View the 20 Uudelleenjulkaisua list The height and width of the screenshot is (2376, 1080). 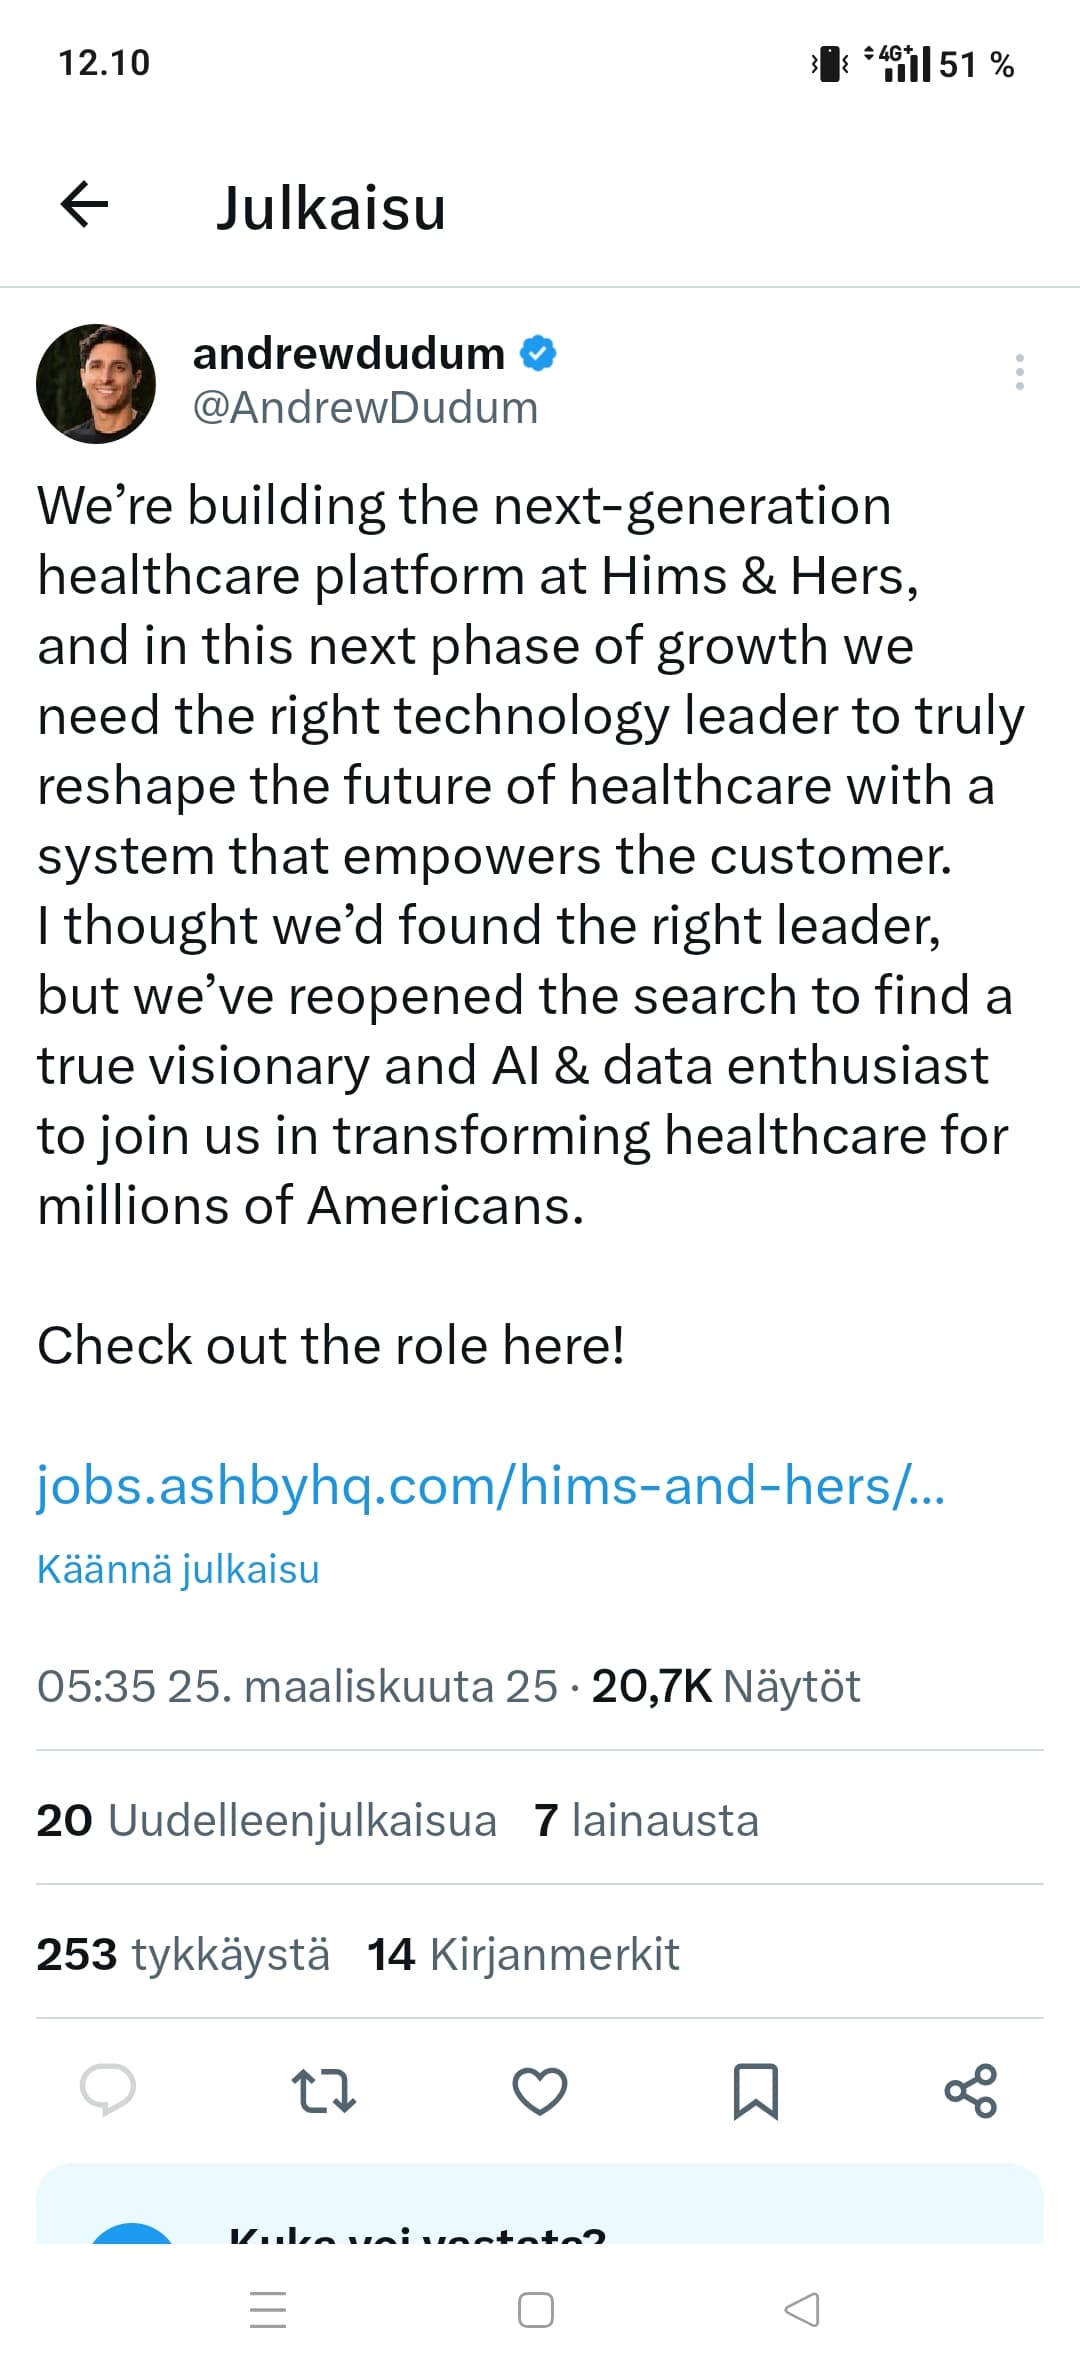pyautogui.click(x=266, y=1820)
